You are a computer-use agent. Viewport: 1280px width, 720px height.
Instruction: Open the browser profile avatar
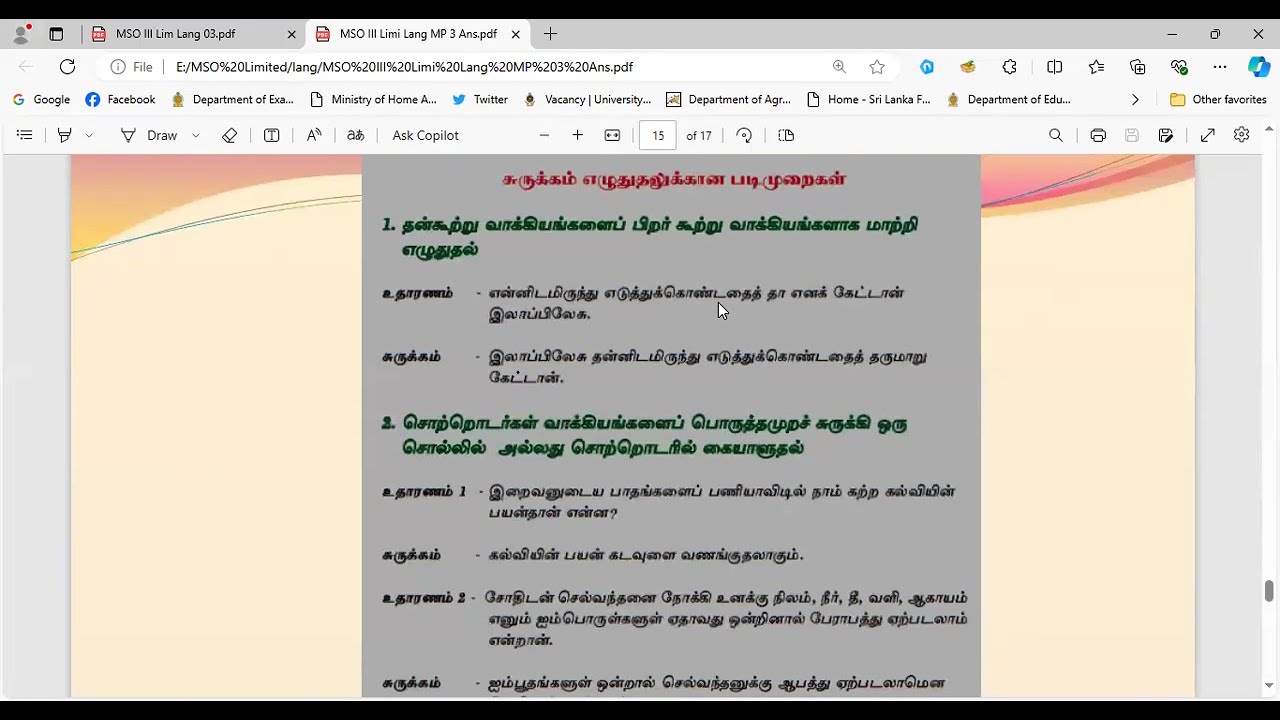click(x=21, y=34)
